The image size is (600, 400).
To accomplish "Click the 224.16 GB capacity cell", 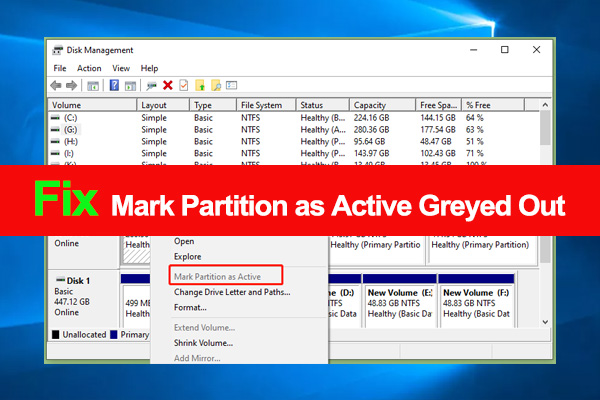I will point(371,118).
